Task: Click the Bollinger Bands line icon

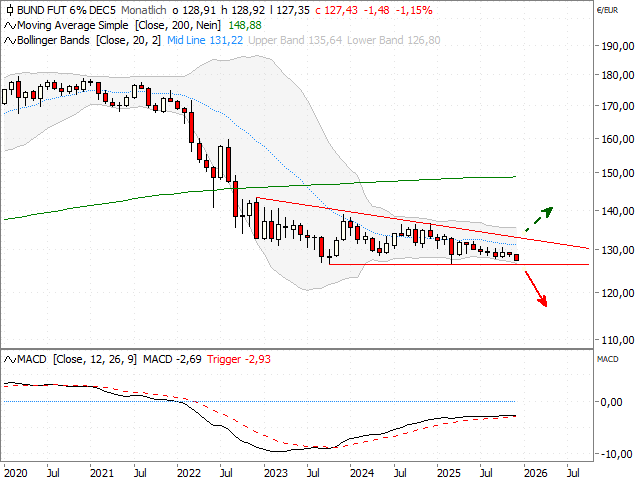Action: 9,40
